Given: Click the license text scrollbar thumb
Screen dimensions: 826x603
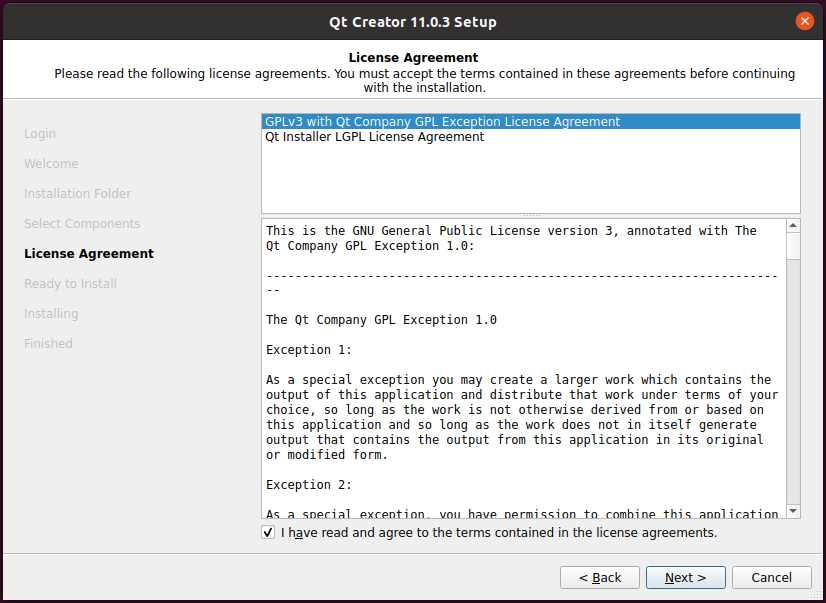Looking at the screenshot, I should [x=793, y=245].
